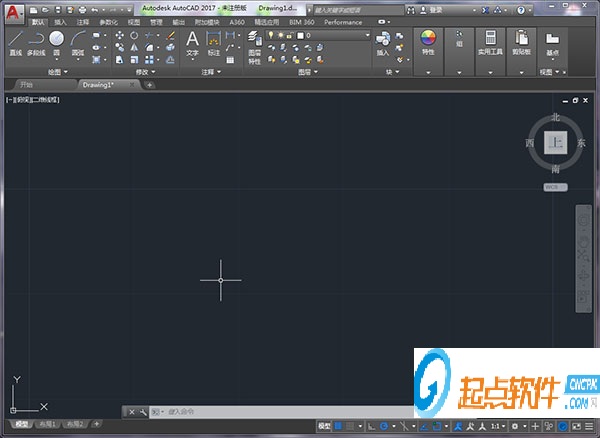Screen dimensions: 600x438
Task: Open the annotation scale 1:1 dropdown
Action: (498, 426)
